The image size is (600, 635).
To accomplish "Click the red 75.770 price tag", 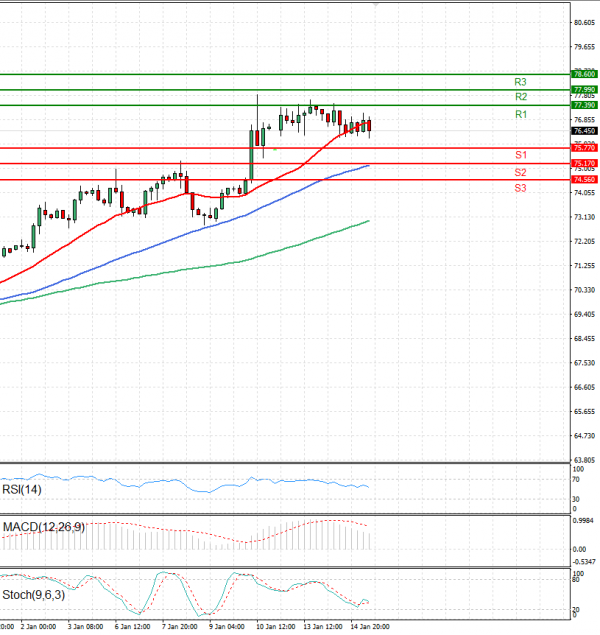I will (584, 148).
